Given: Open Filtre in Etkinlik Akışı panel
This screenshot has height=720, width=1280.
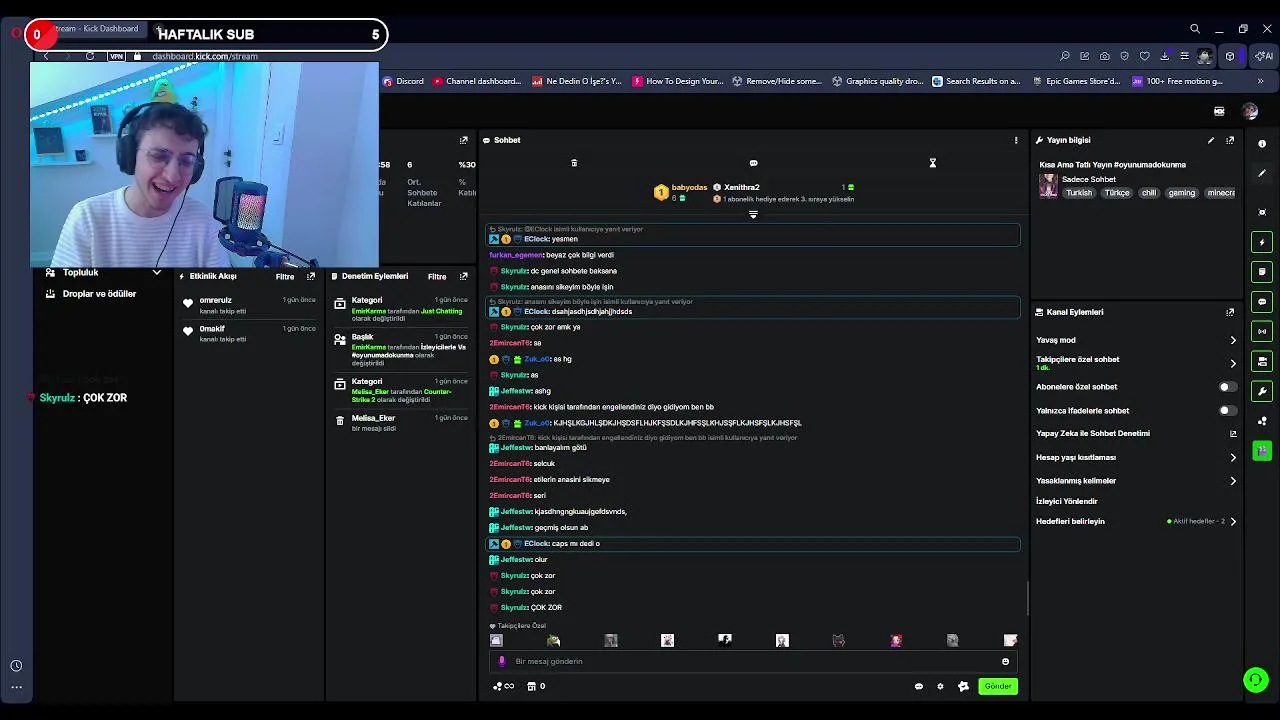Looking at the screenshot, I should (x=285, y=277).
